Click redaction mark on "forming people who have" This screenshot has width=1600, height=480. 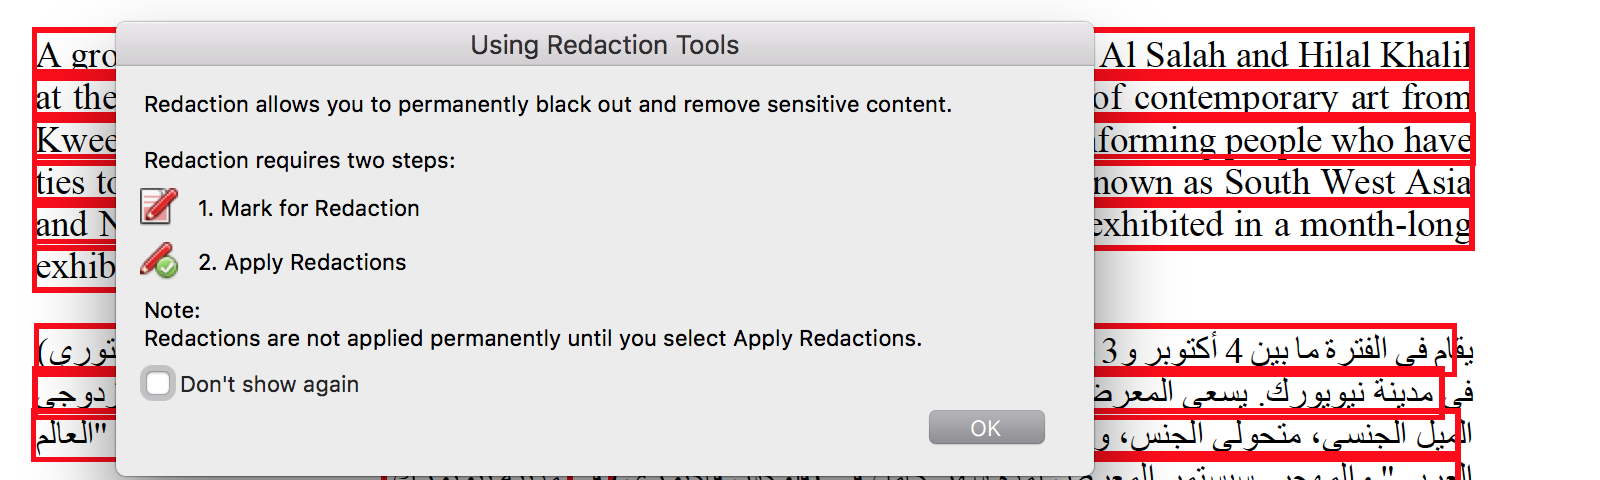1283,141
